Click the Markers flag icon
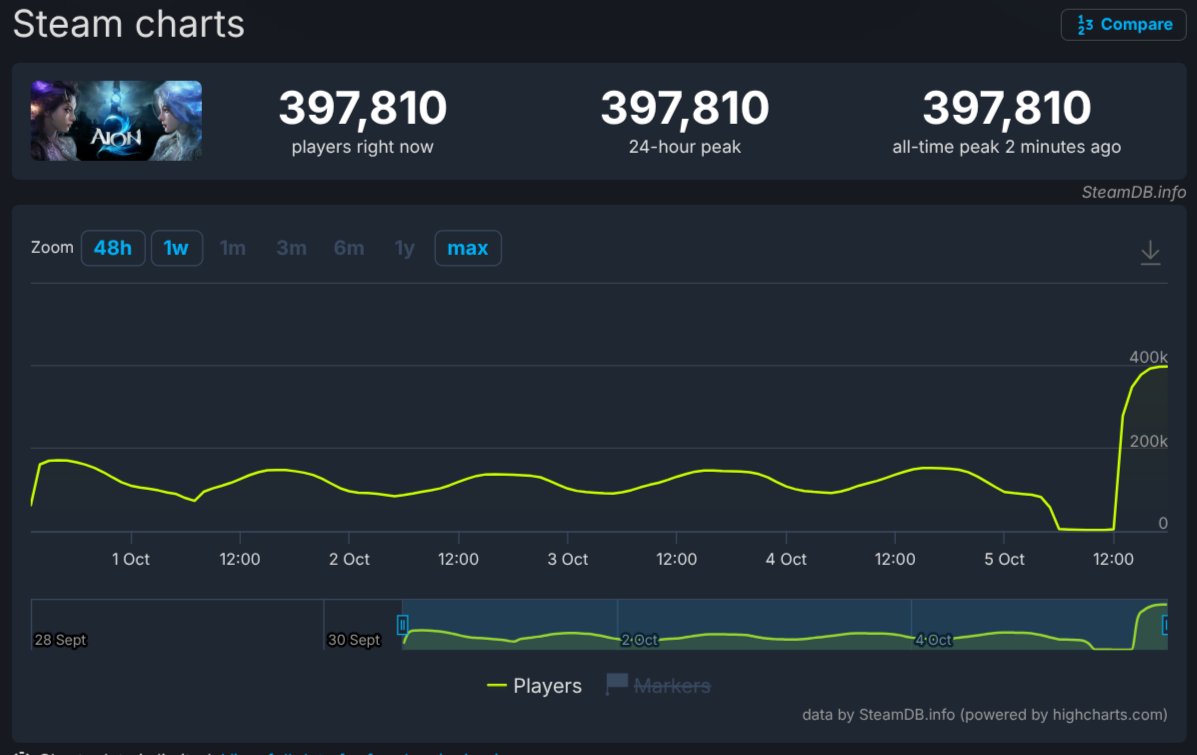1197x755 pixels. pos(617,683)
